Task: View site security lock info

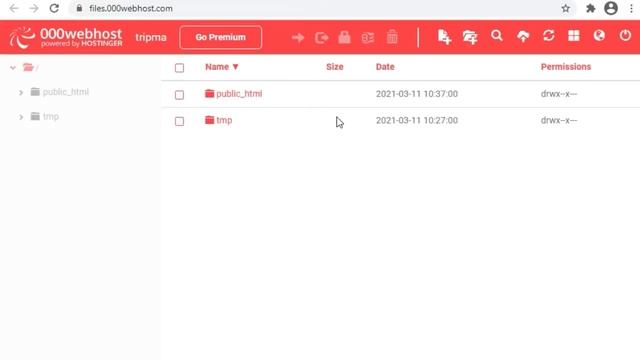Action: [79, 8]
